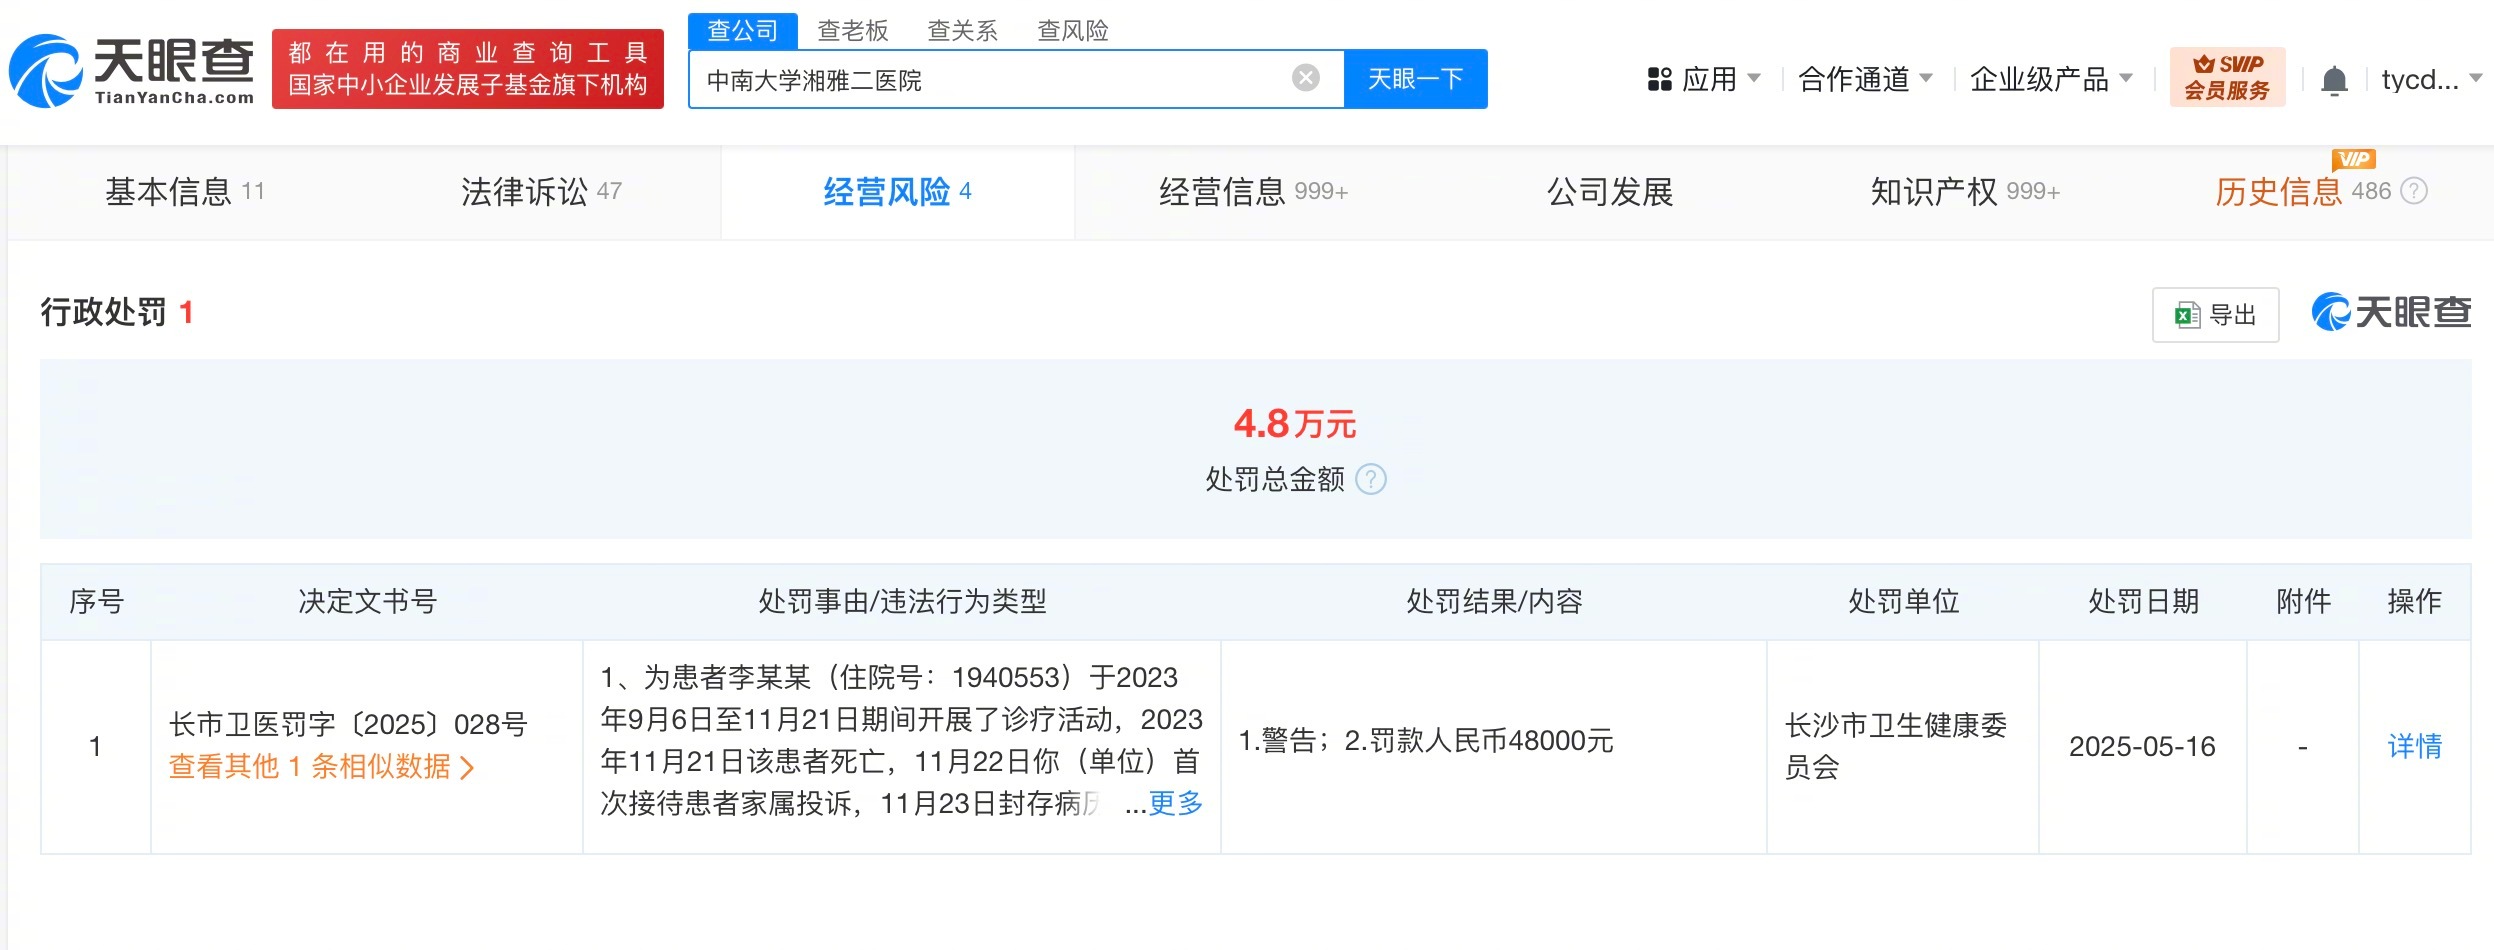
Task: Open the 经营风险 tab
Action: point(897,191)
